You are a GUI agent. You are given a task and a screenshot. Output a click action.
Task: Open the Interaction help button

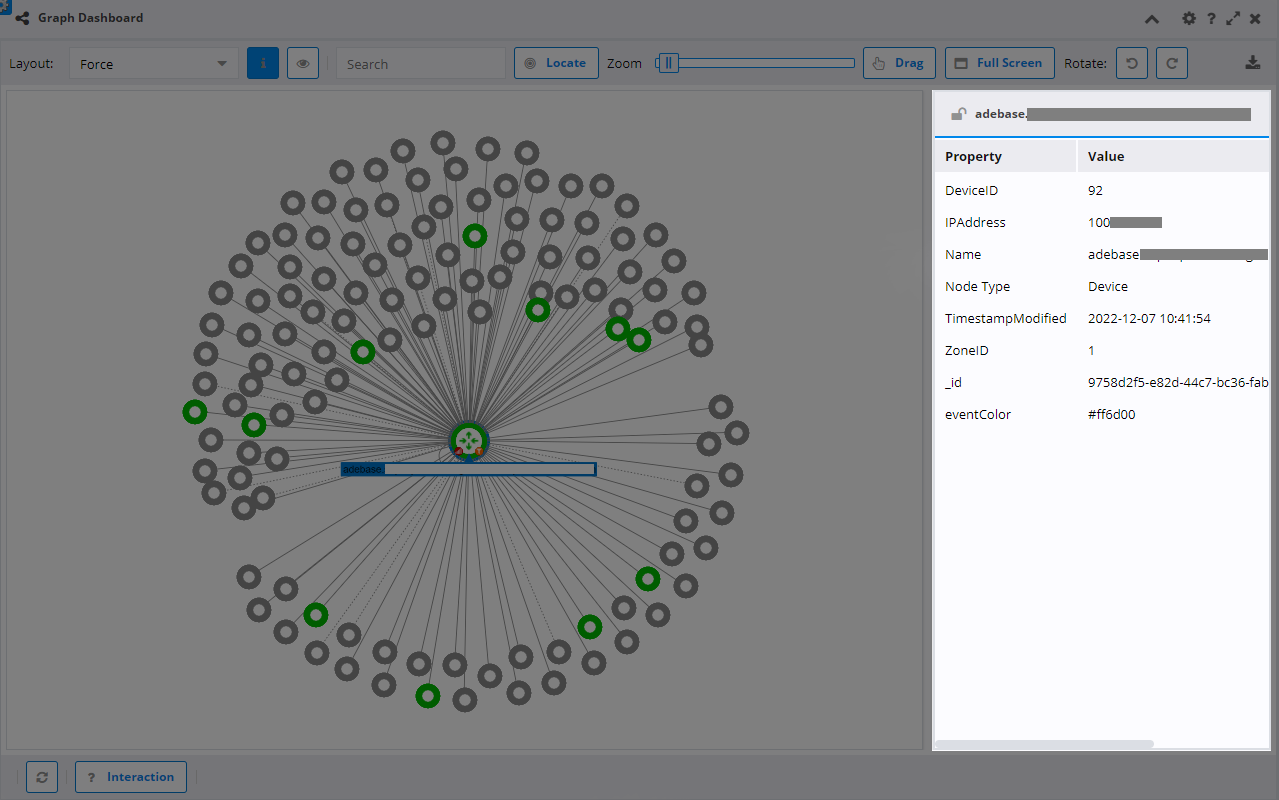(x=130, y=777)
